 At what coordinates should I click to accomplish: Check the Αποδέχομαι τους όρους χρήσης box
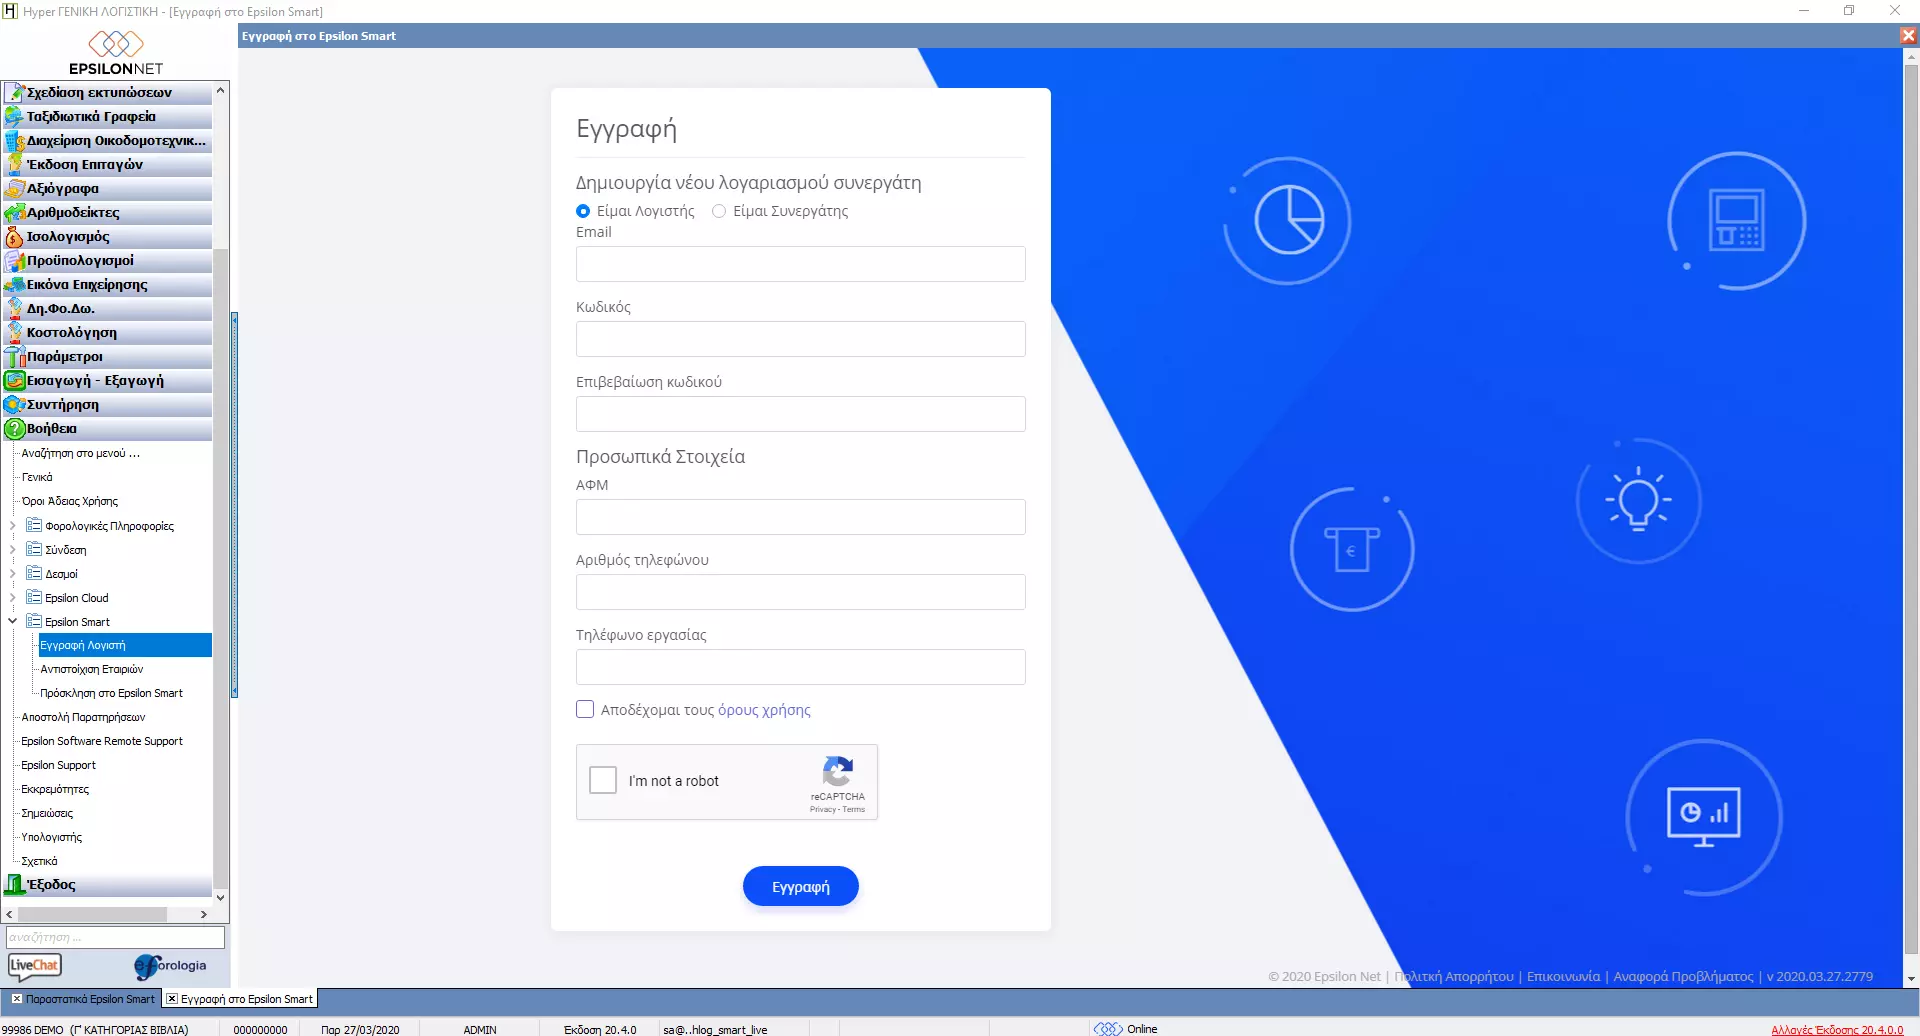coord(585,710)
